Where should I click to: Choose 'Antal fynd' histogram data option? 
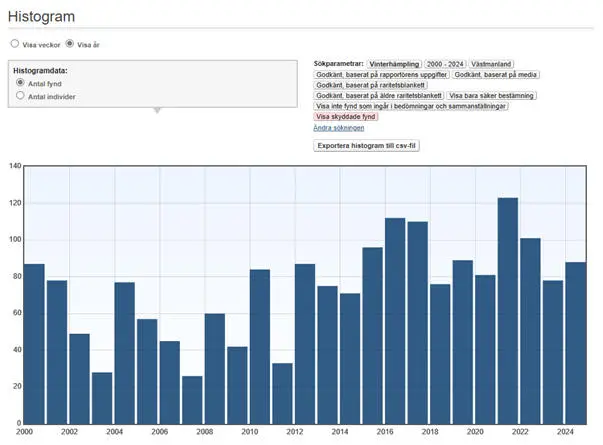[x=20, y=83]
